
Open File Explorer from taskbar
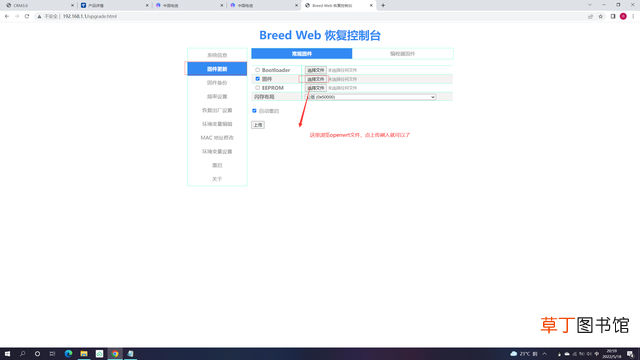click(84, 354)
